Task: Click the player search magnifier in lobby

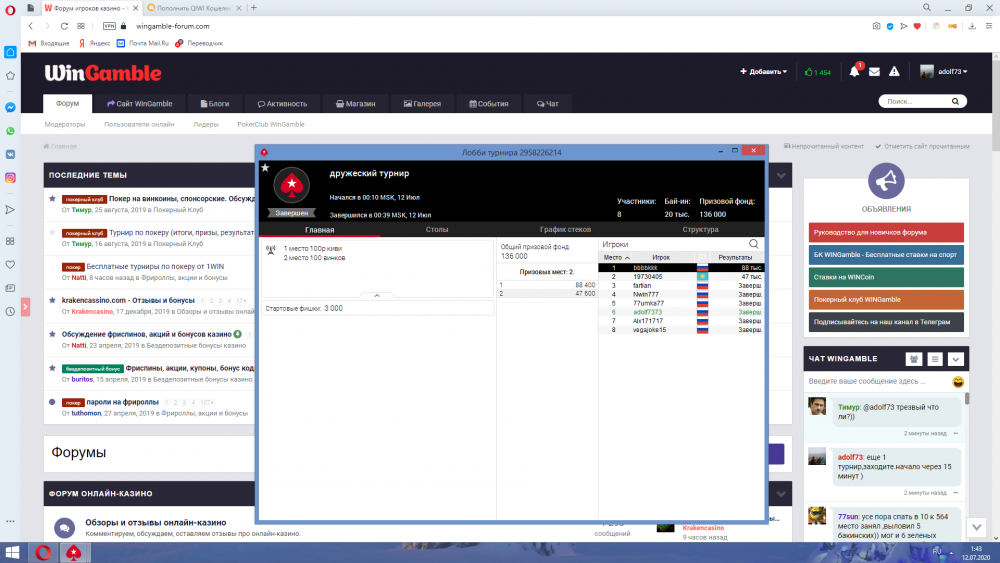Action: (754, 244)
